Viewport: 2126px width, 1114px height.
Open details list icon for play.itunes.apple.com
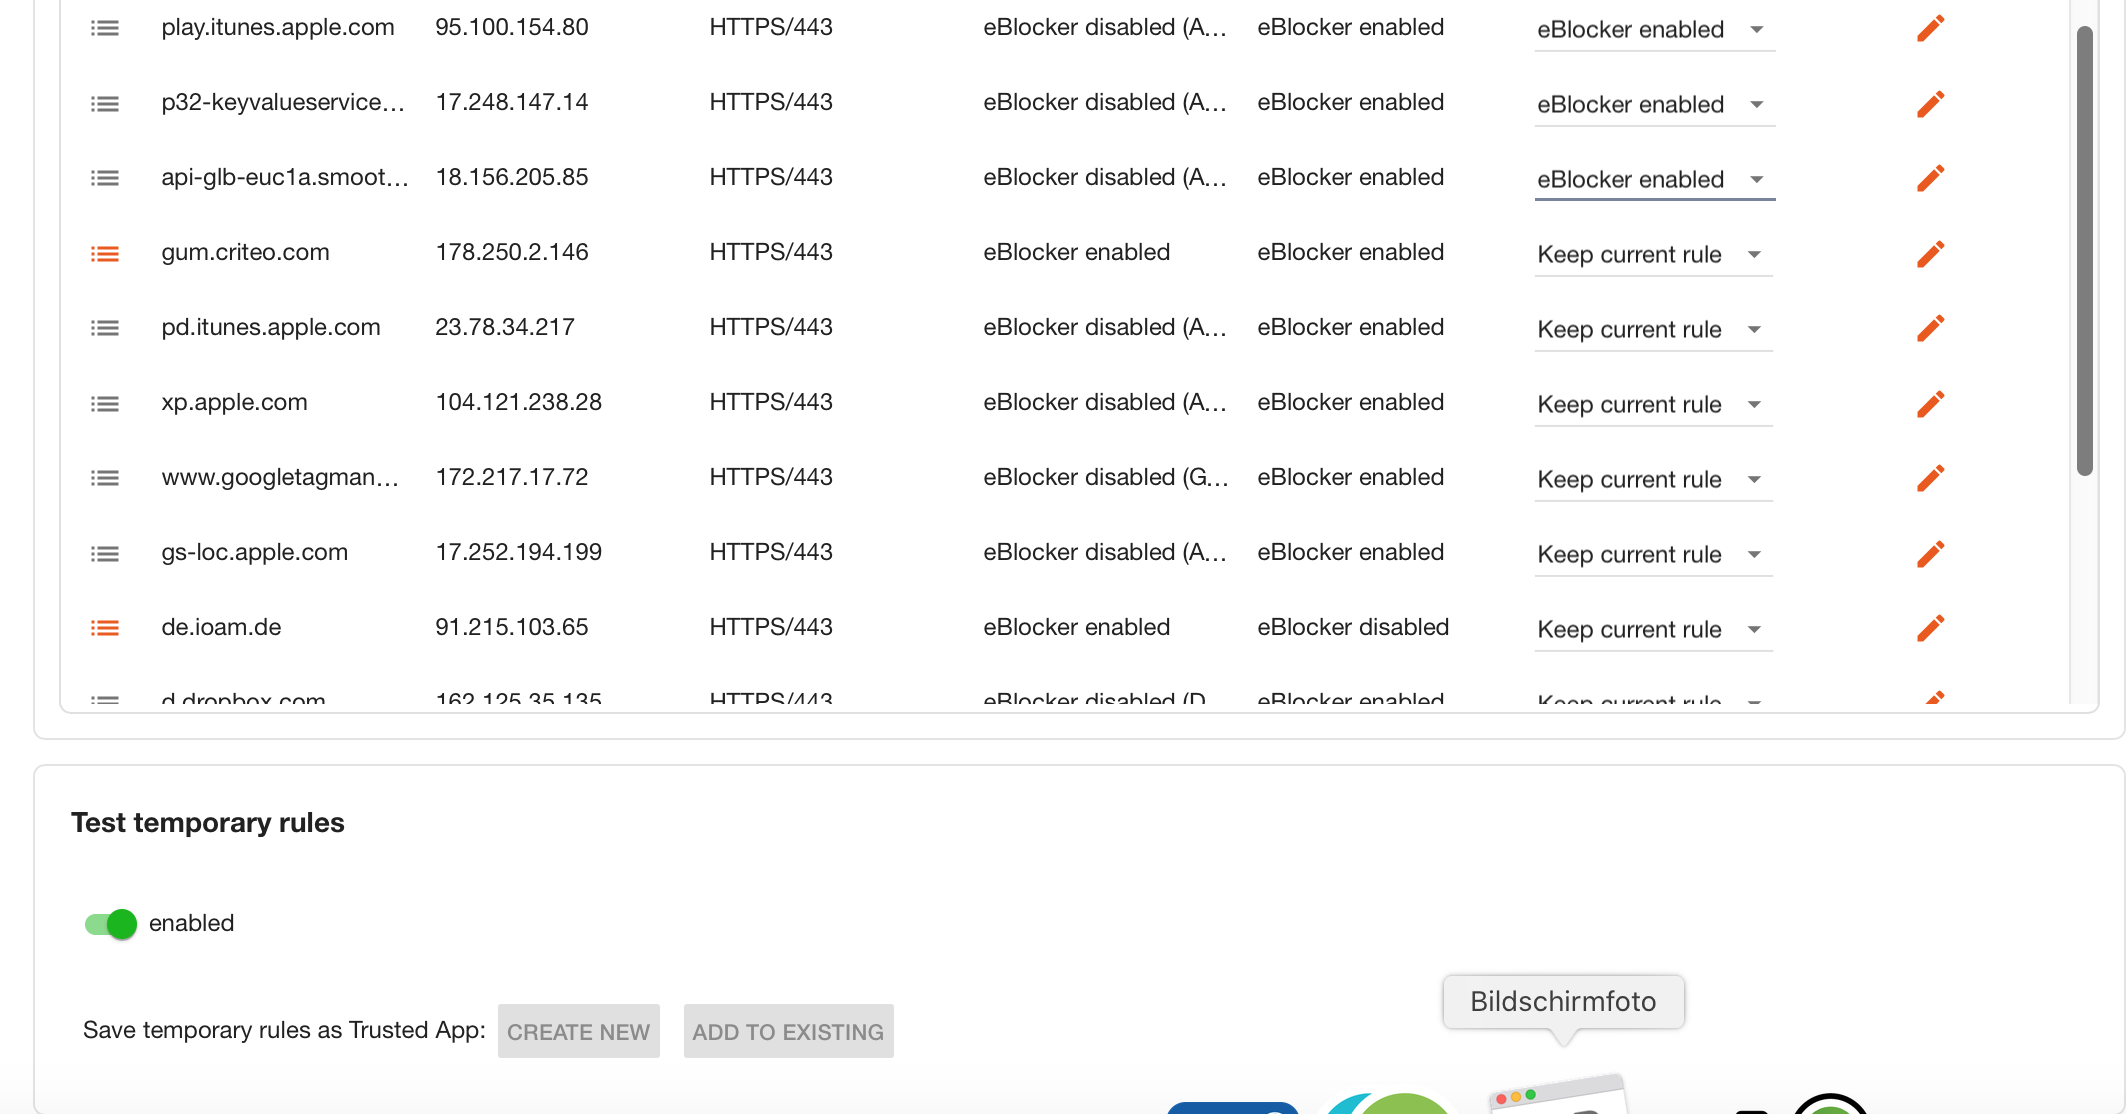105,28
